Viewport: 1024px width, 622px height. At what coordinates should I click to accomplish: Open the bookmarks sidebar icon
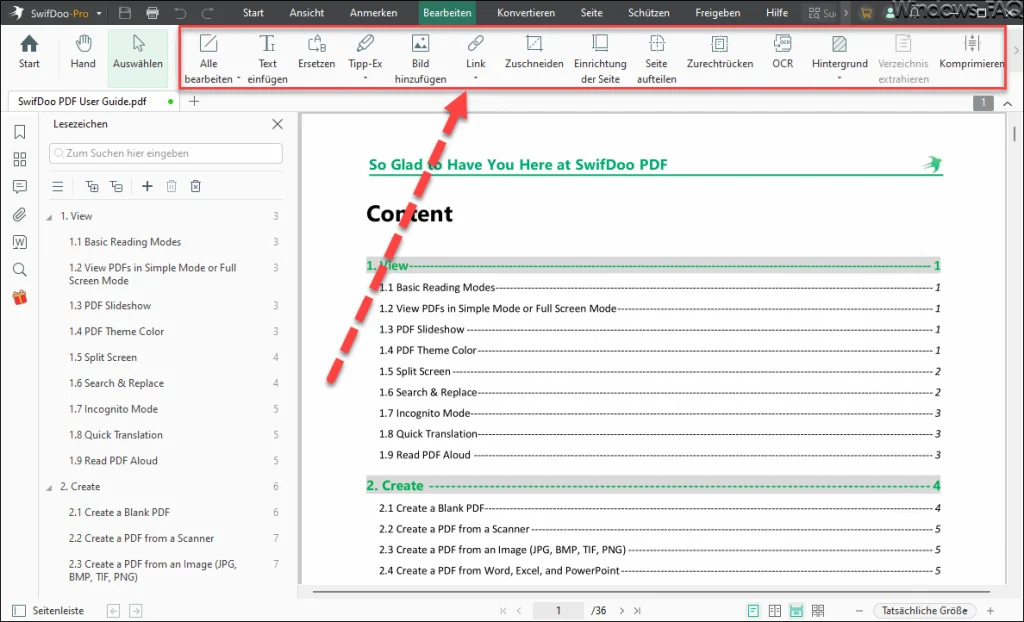20,132
